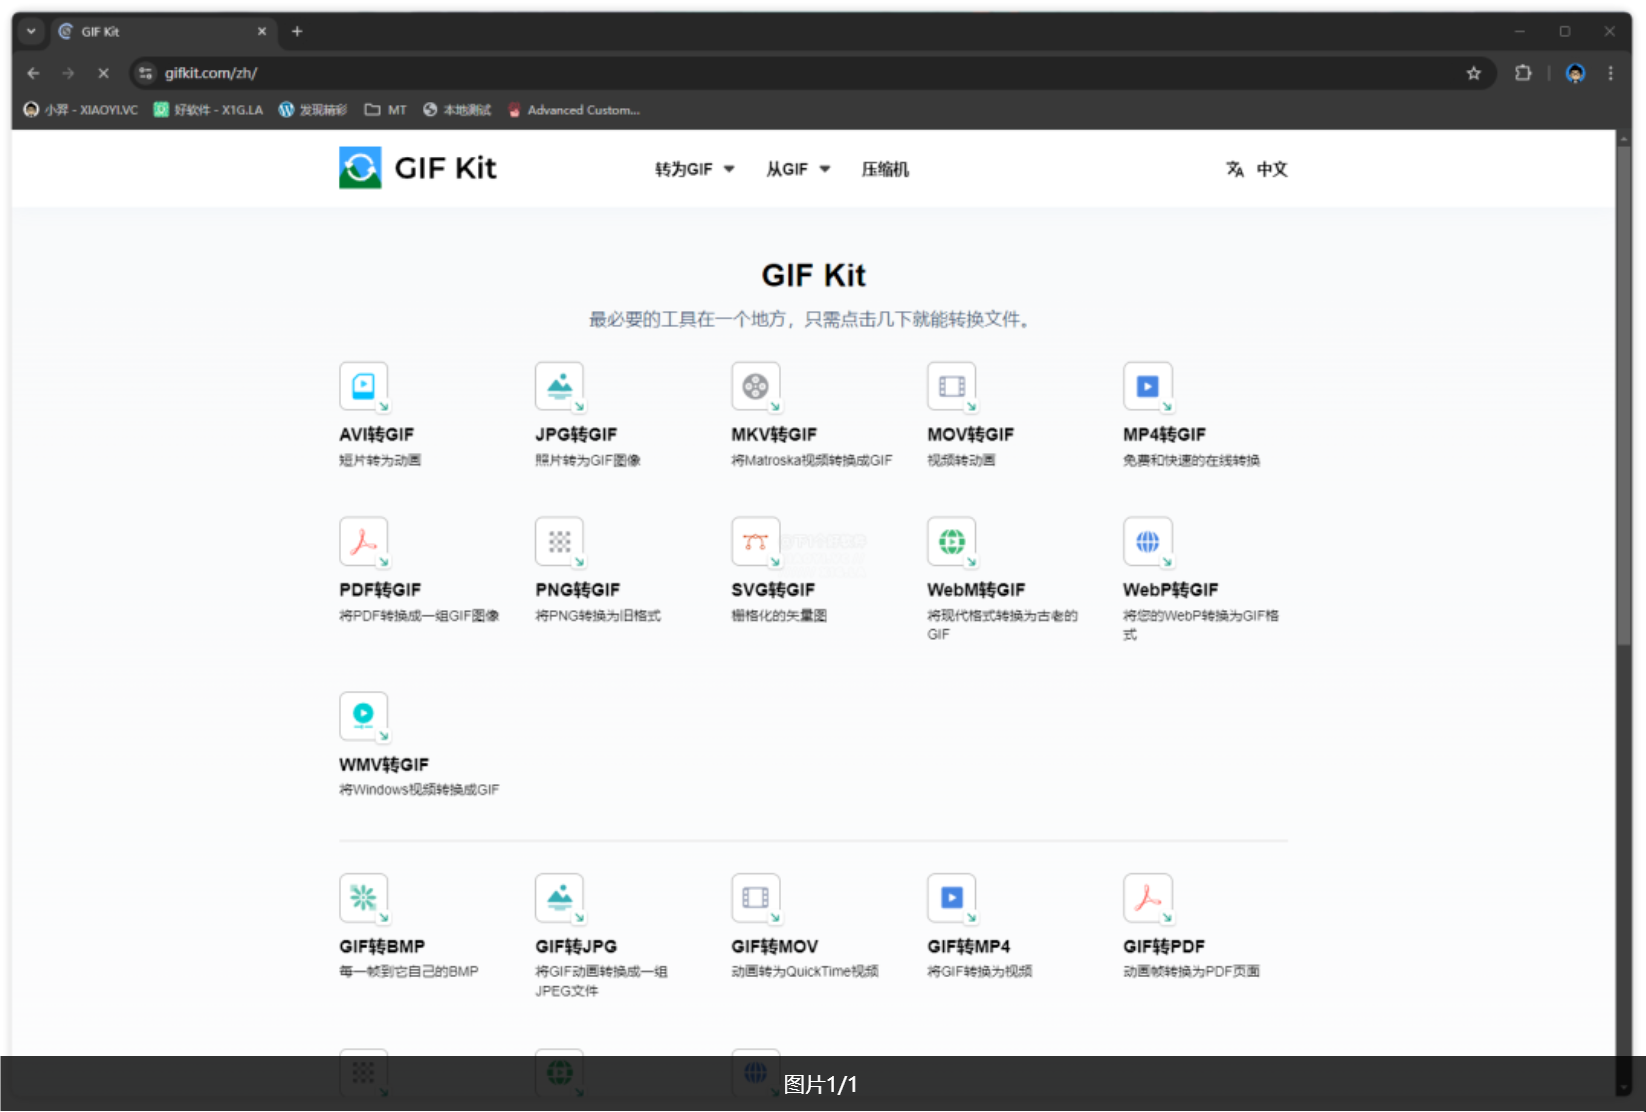Click the GIF转PDF title link
Viewport: 1646px width, 1112px height.
(1164, 946)
